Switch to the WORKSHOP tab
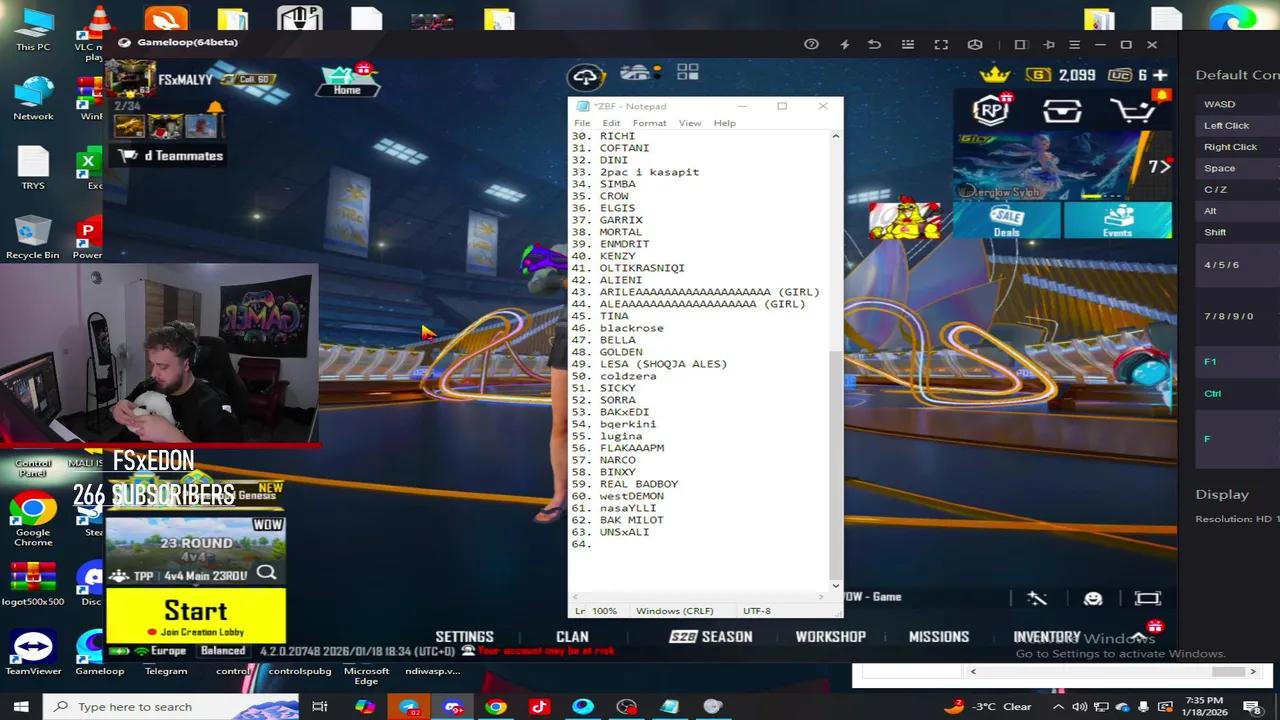The height and width of the screenshot is (720, 1280). click(830, 636)
